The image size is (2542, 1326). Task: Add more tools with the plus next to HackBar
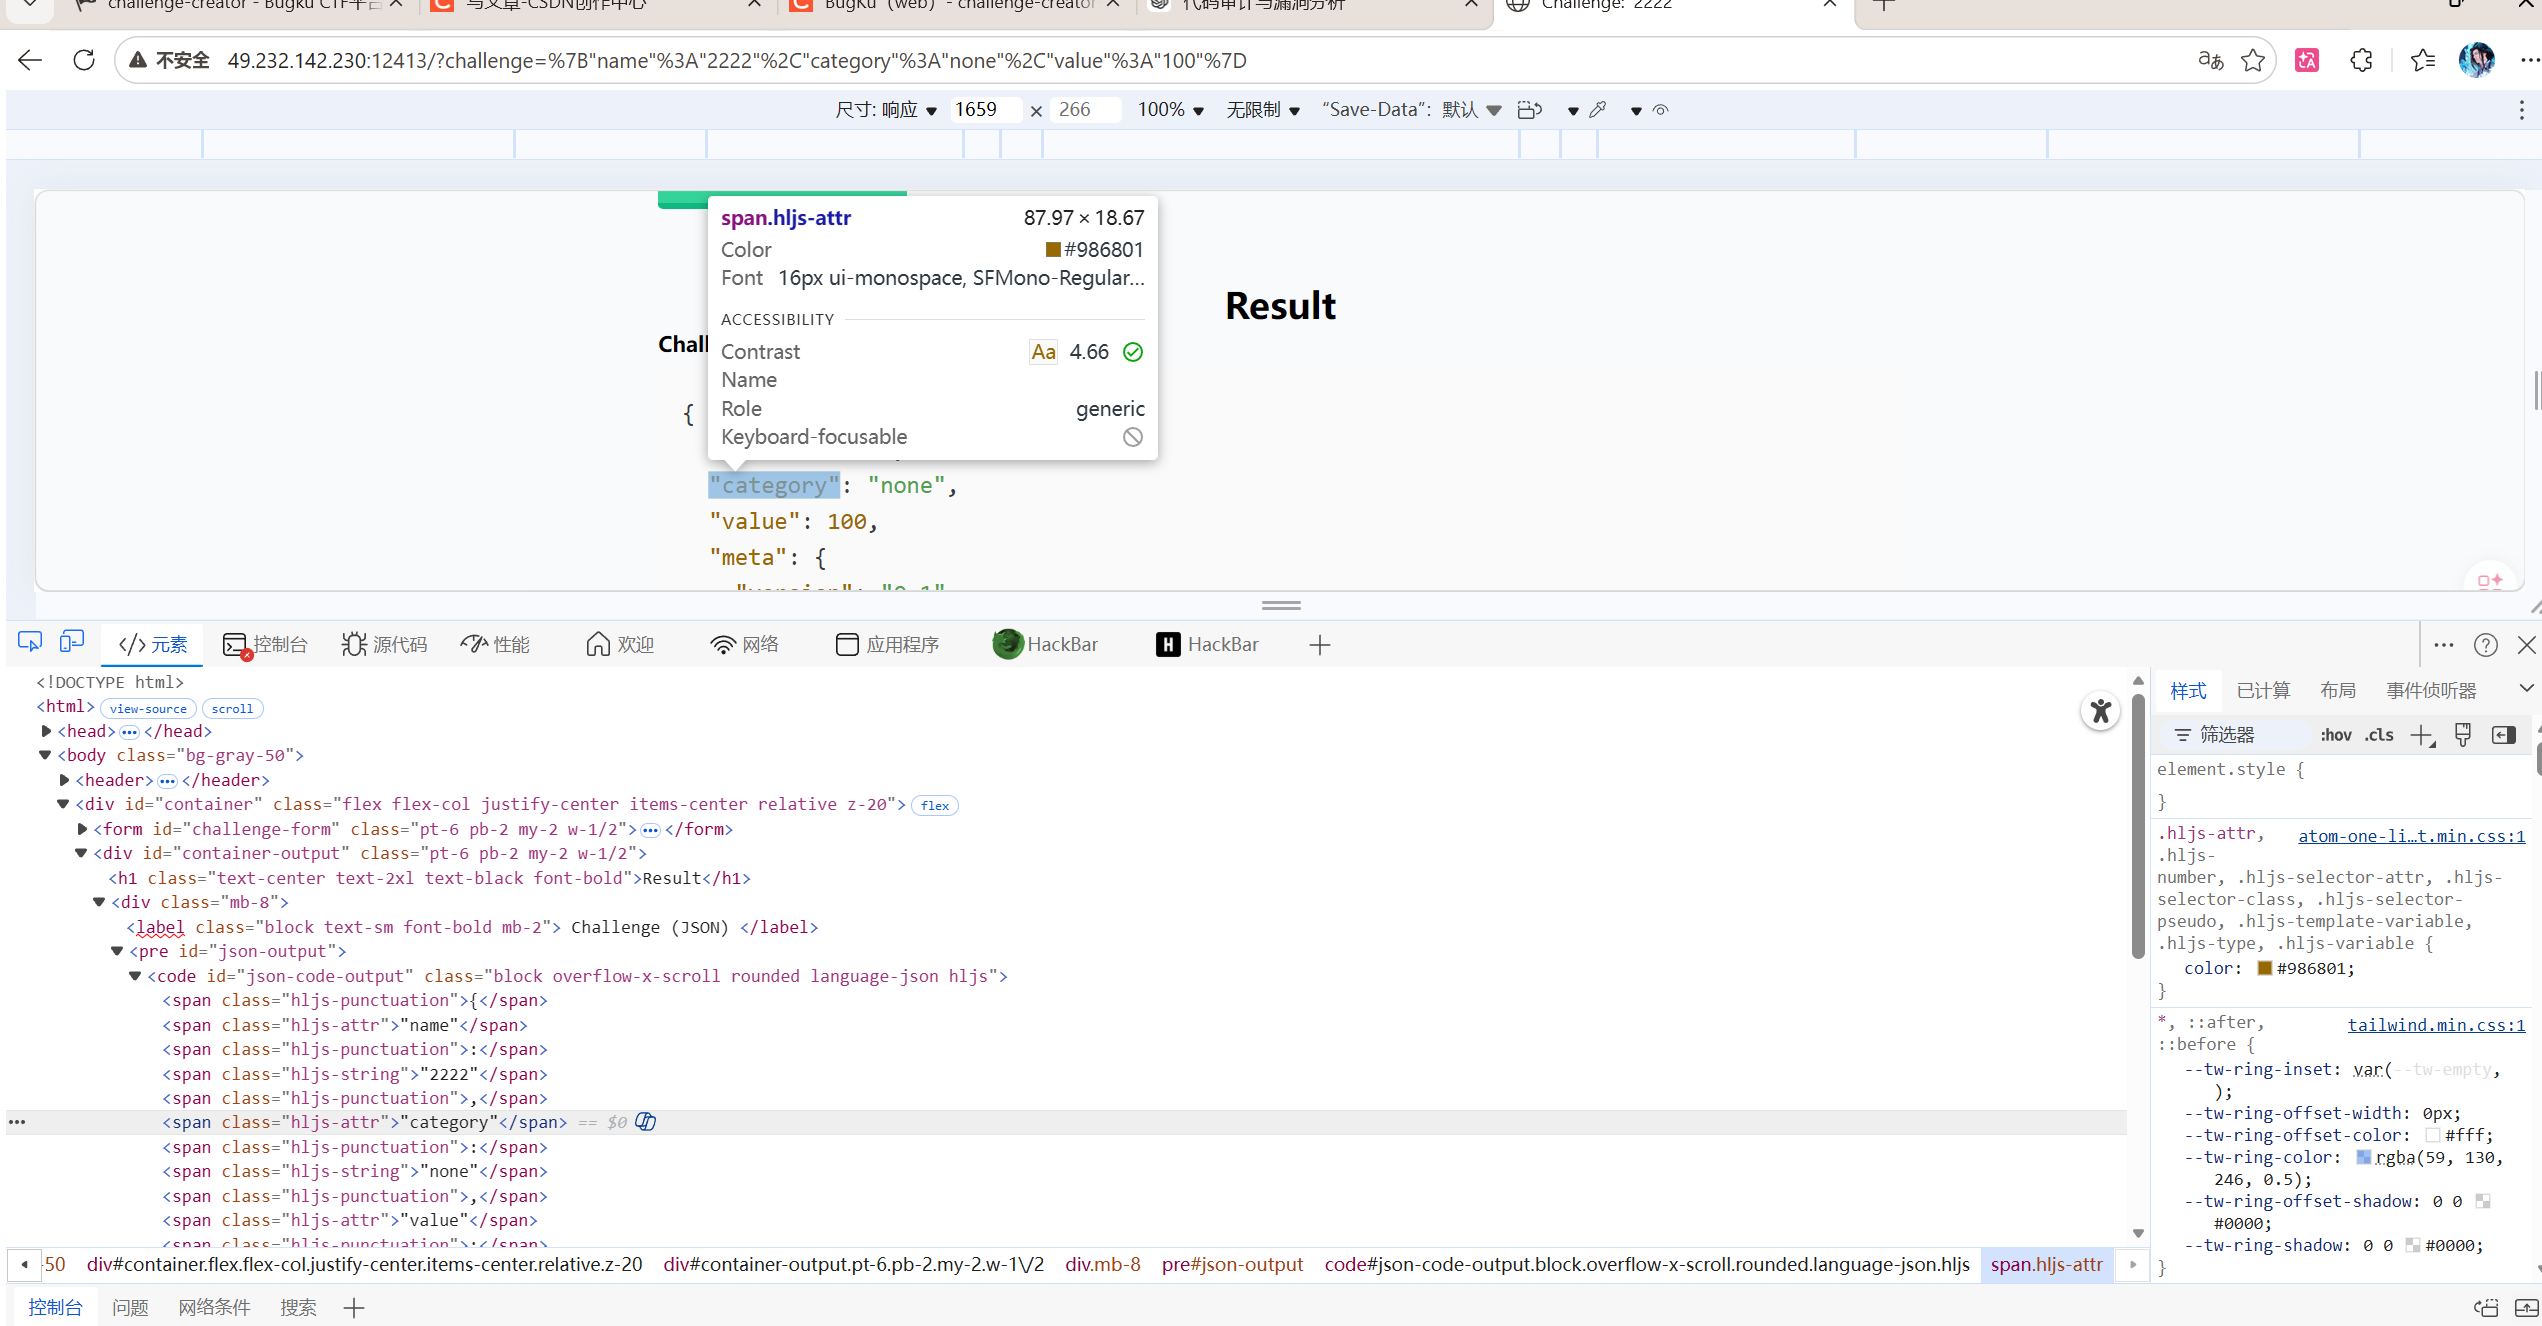click(x=1320, y=645)
